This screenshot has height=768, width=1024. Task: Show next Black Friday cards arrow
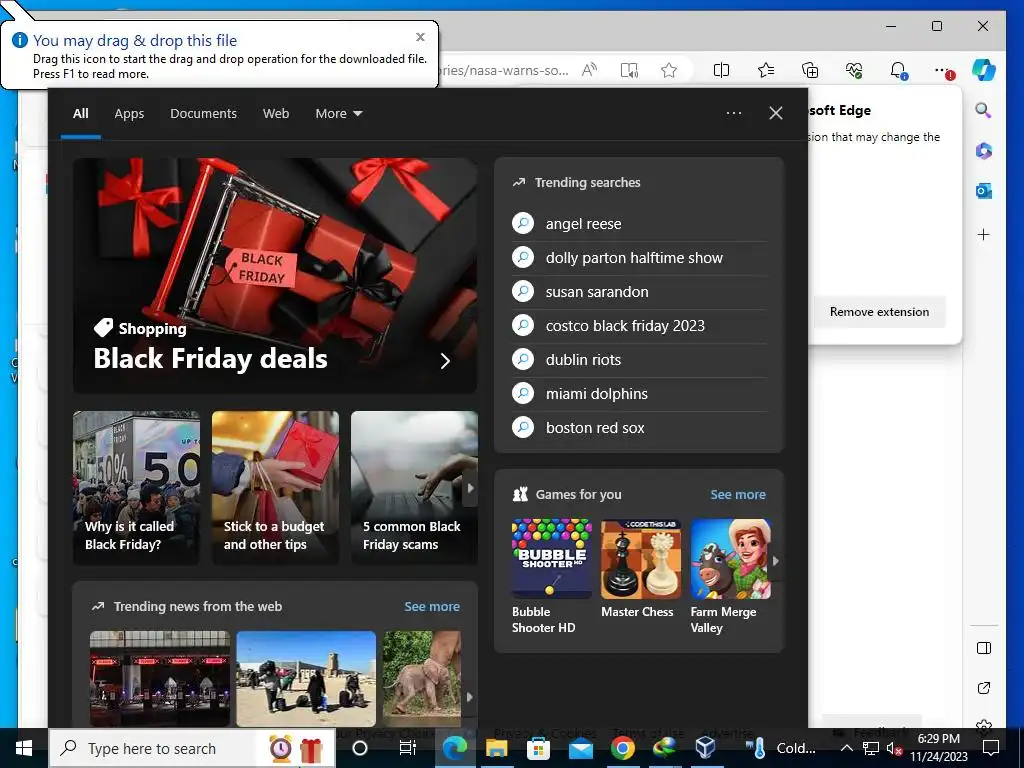470,487
